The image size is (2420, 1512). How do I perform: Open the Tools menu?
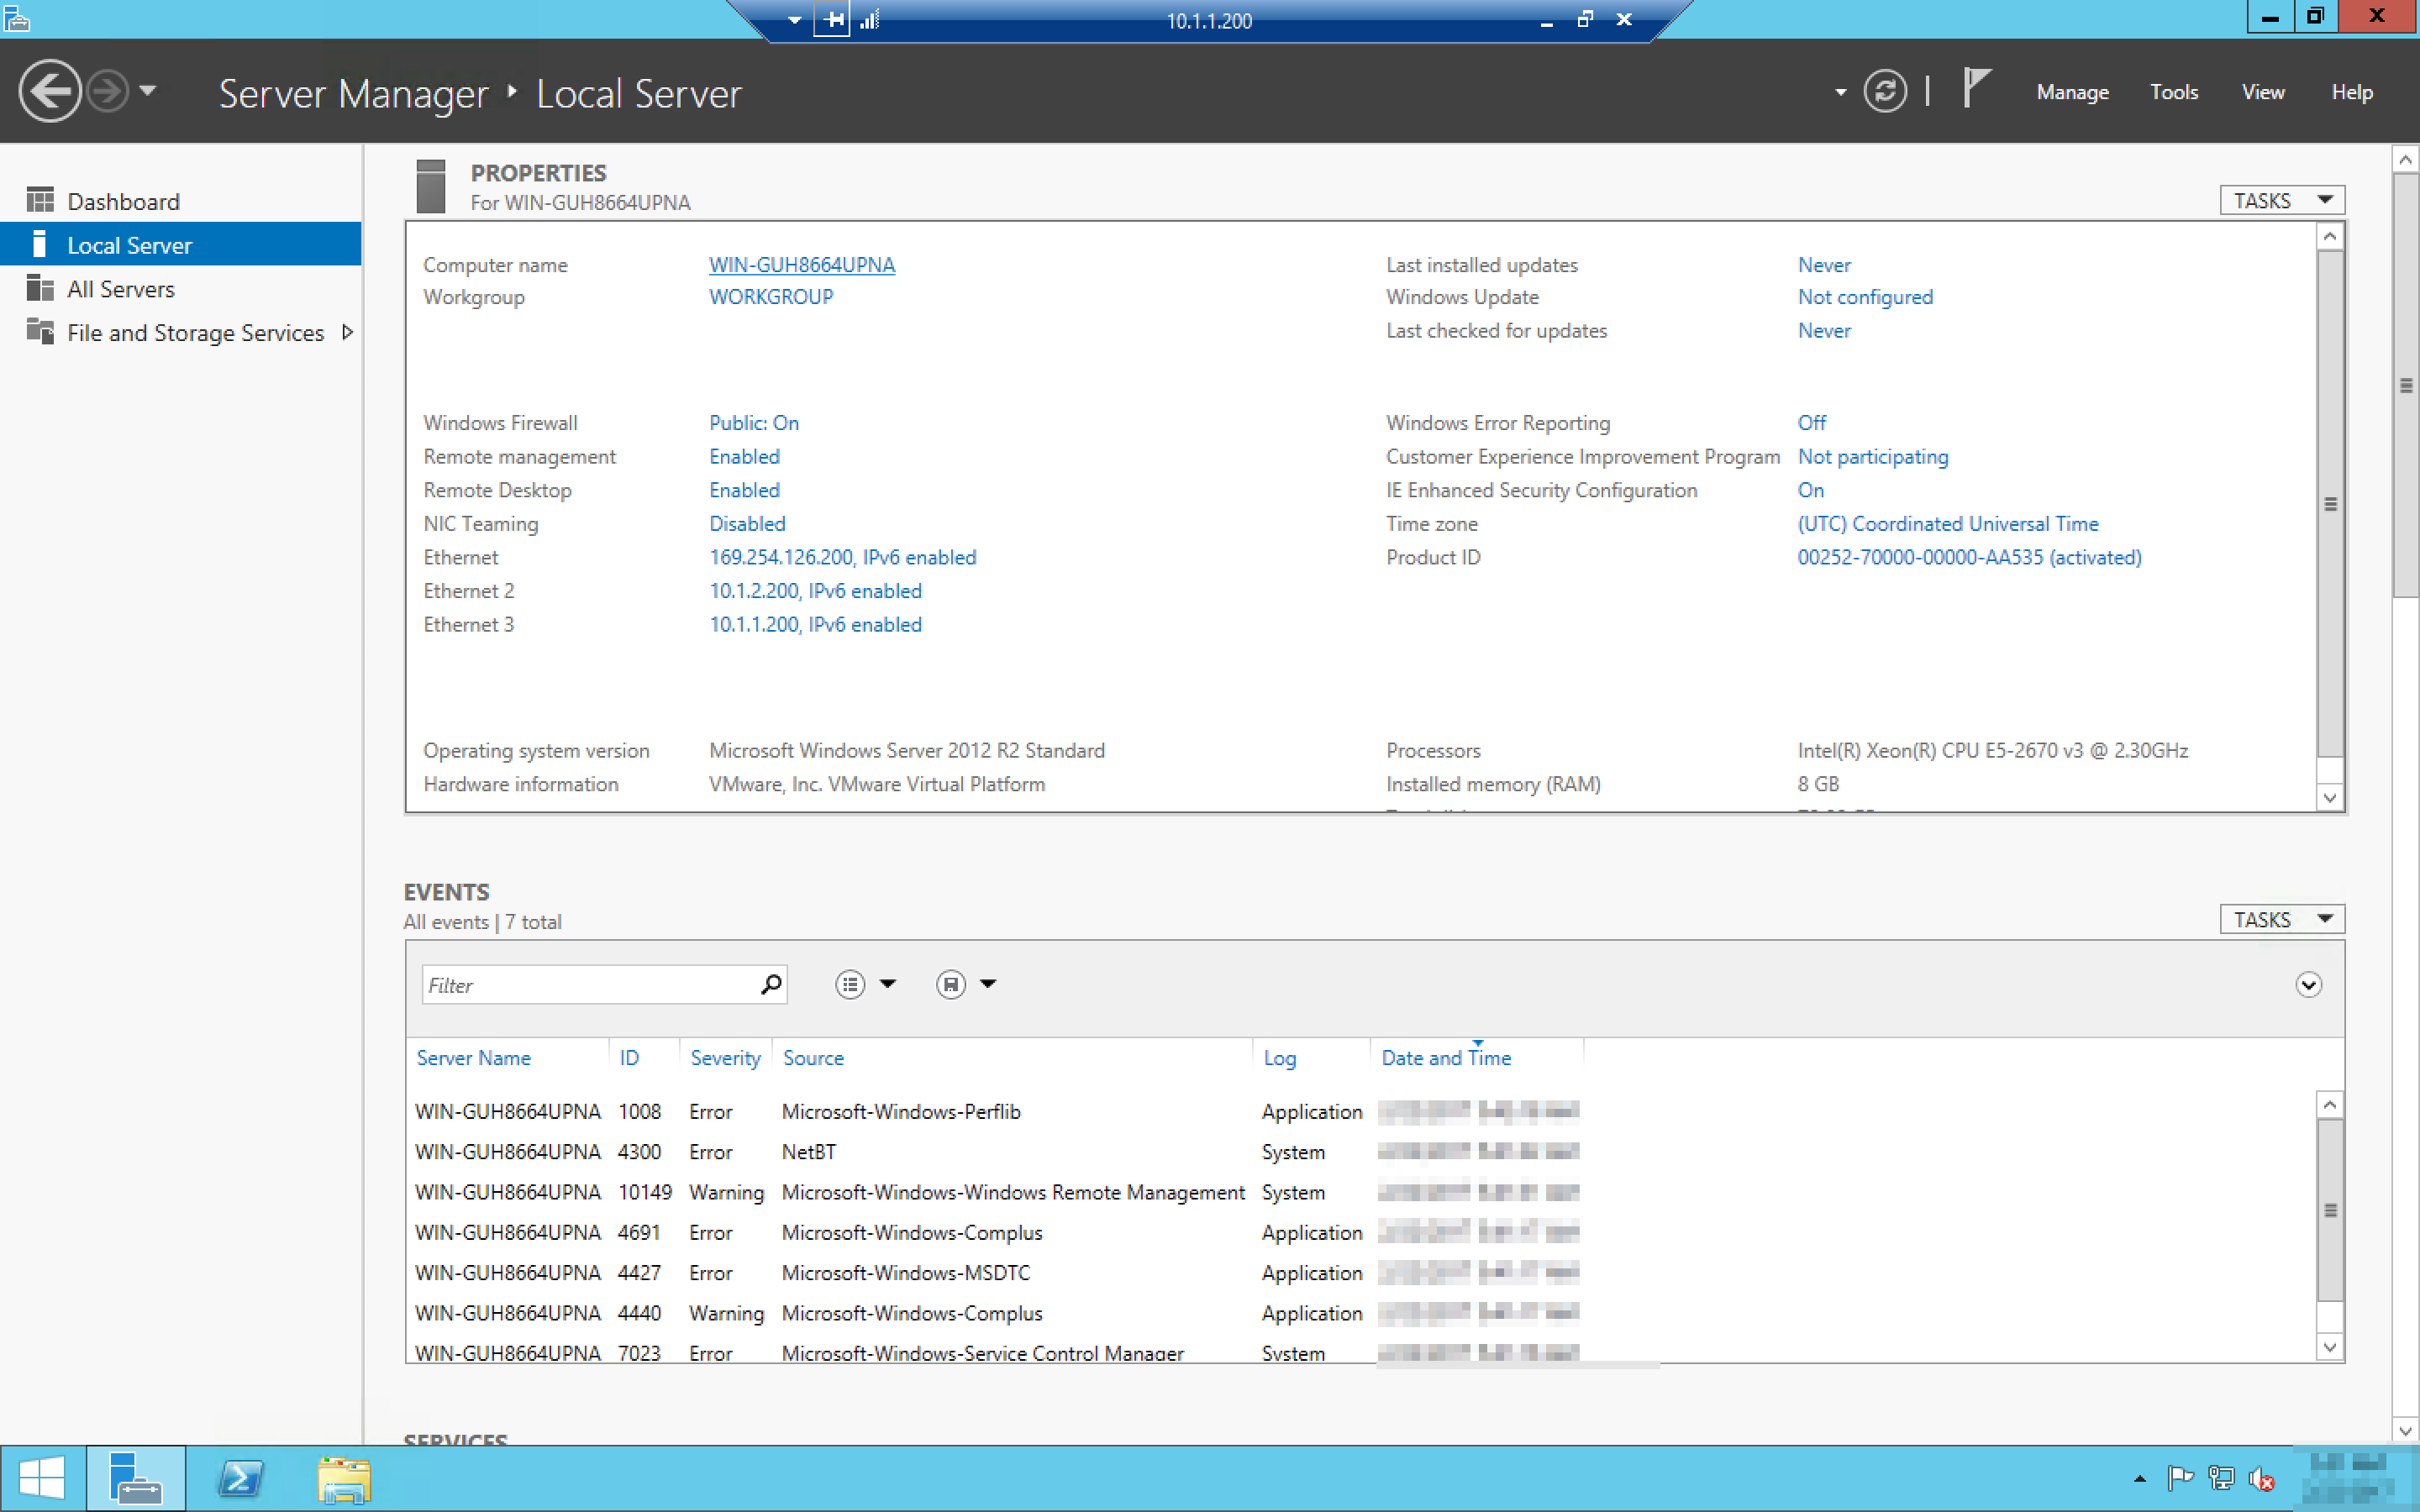(2174, 92)
